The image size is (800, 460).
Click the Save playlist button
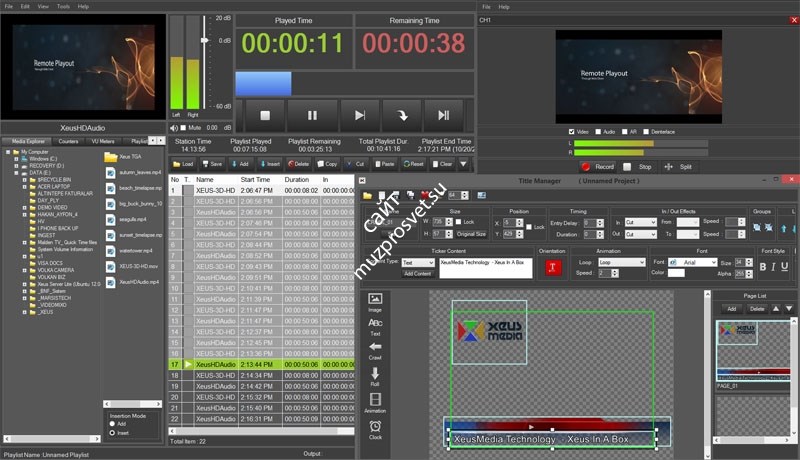[x=212, y=164]
